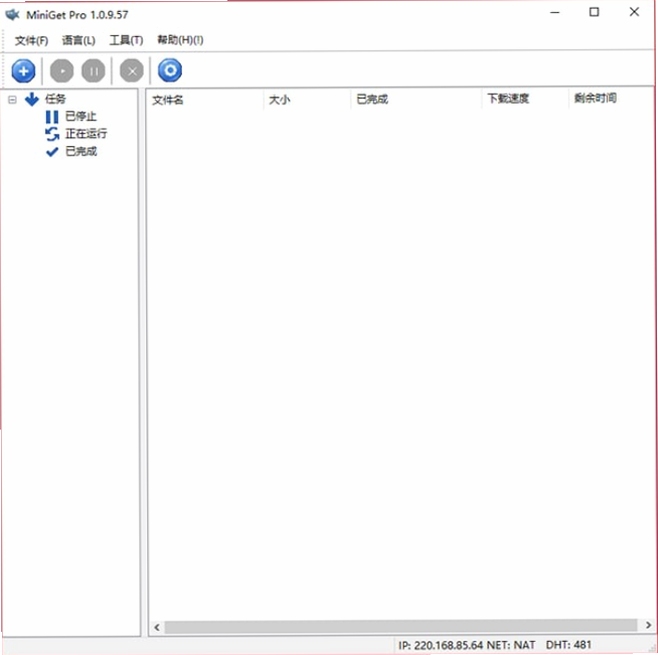Minimize the MiniGet Pro window
658x655 pixels.
click(x=555, y=13)
